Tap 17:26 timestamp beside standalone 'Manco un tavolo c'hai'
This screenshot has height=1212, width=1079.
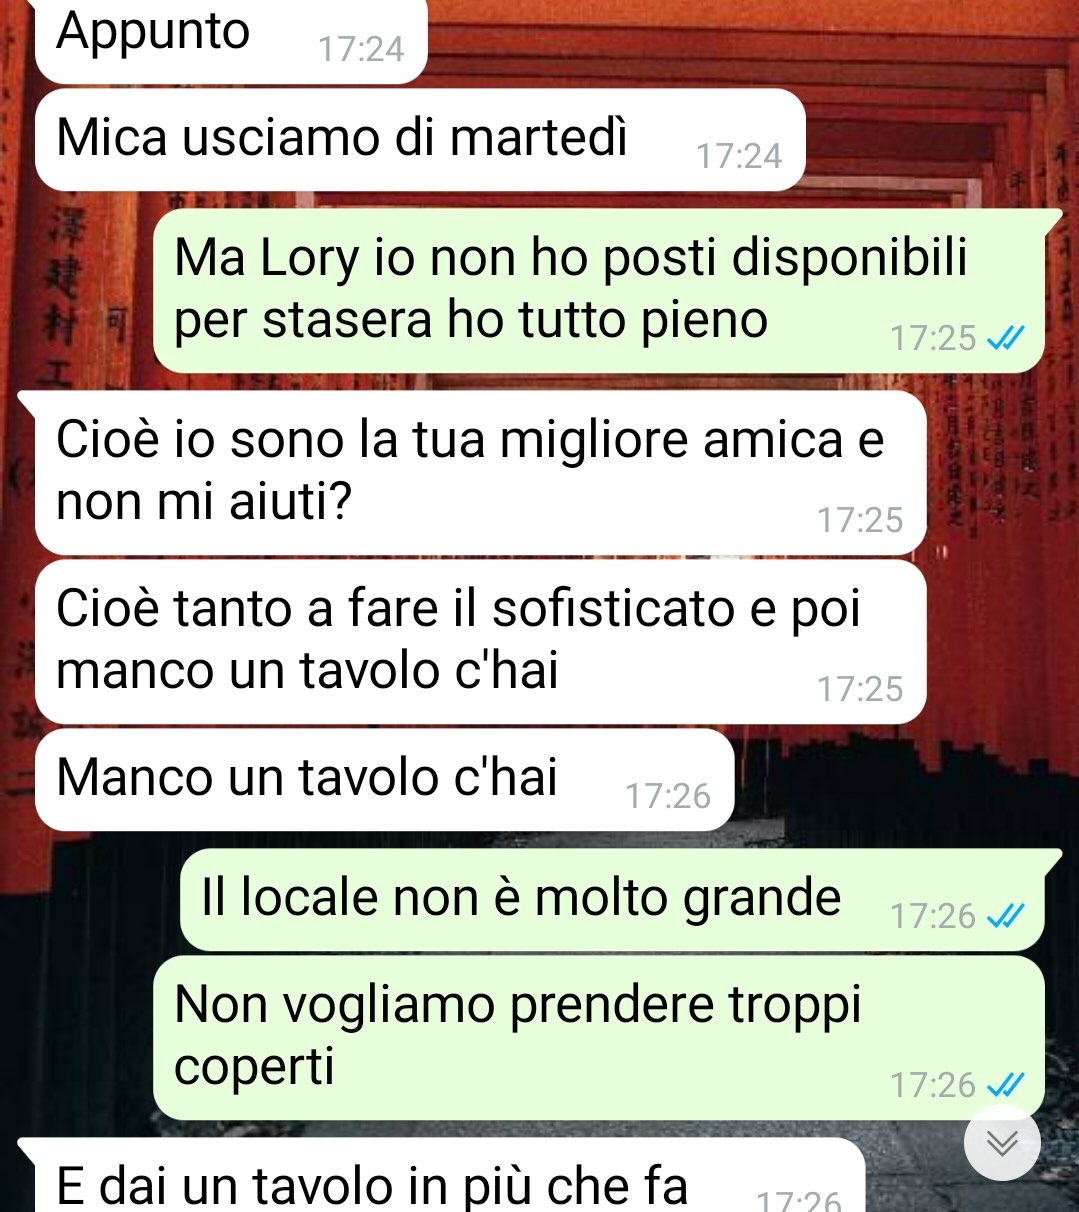coord(668,796)
